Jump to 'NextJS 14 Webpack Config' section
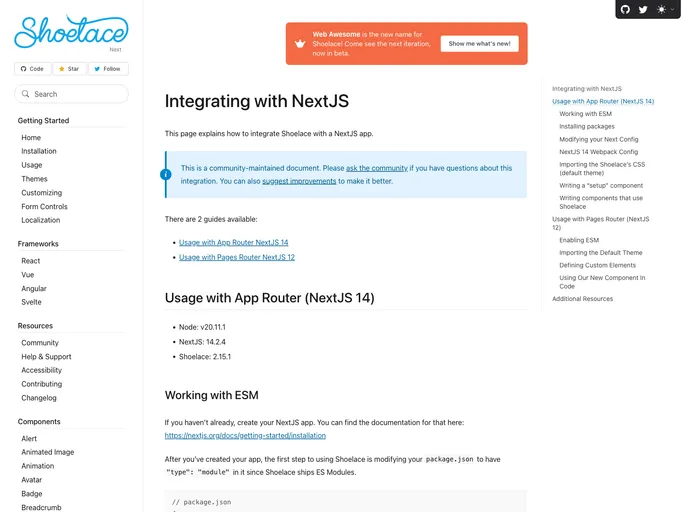The width and height of the screenshot is (688, 512). 598,152
